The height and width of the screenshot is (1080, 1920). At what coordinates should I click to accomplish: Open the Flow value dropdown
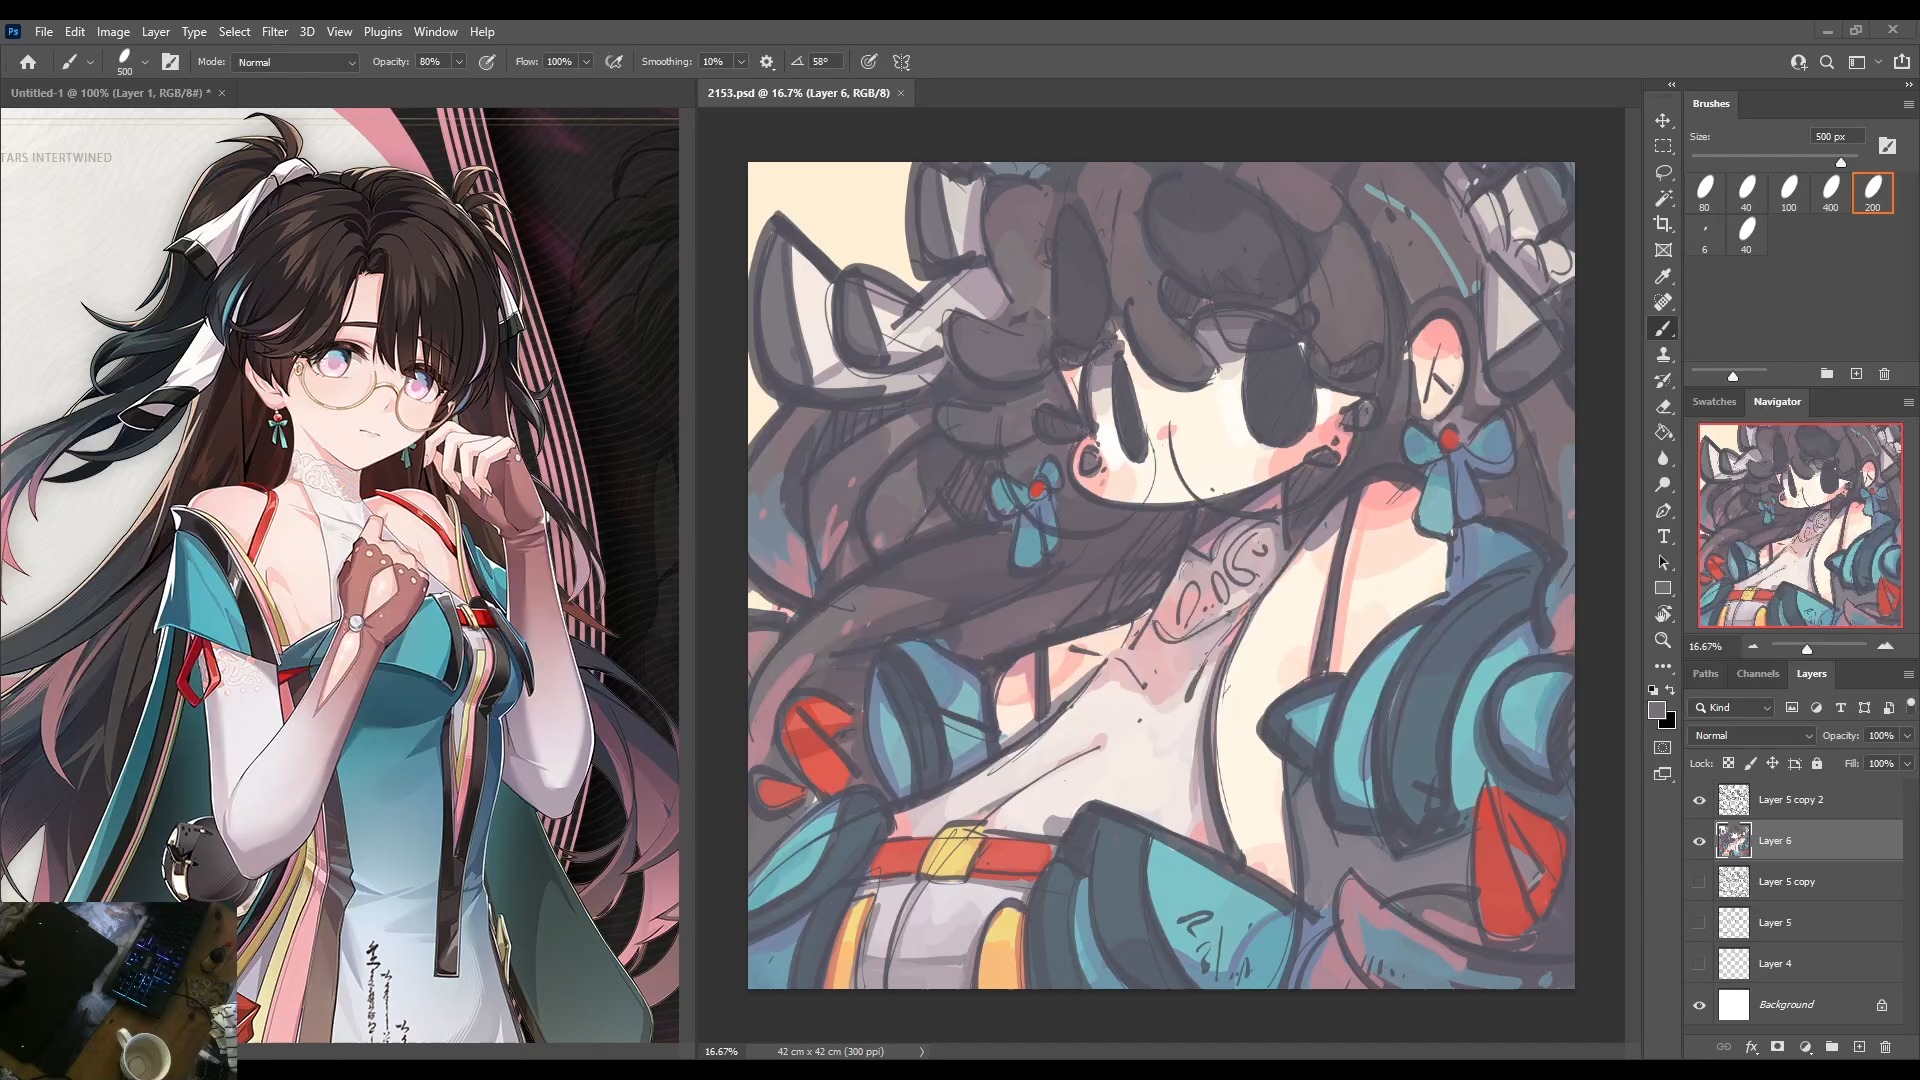[x=586, y=62]
